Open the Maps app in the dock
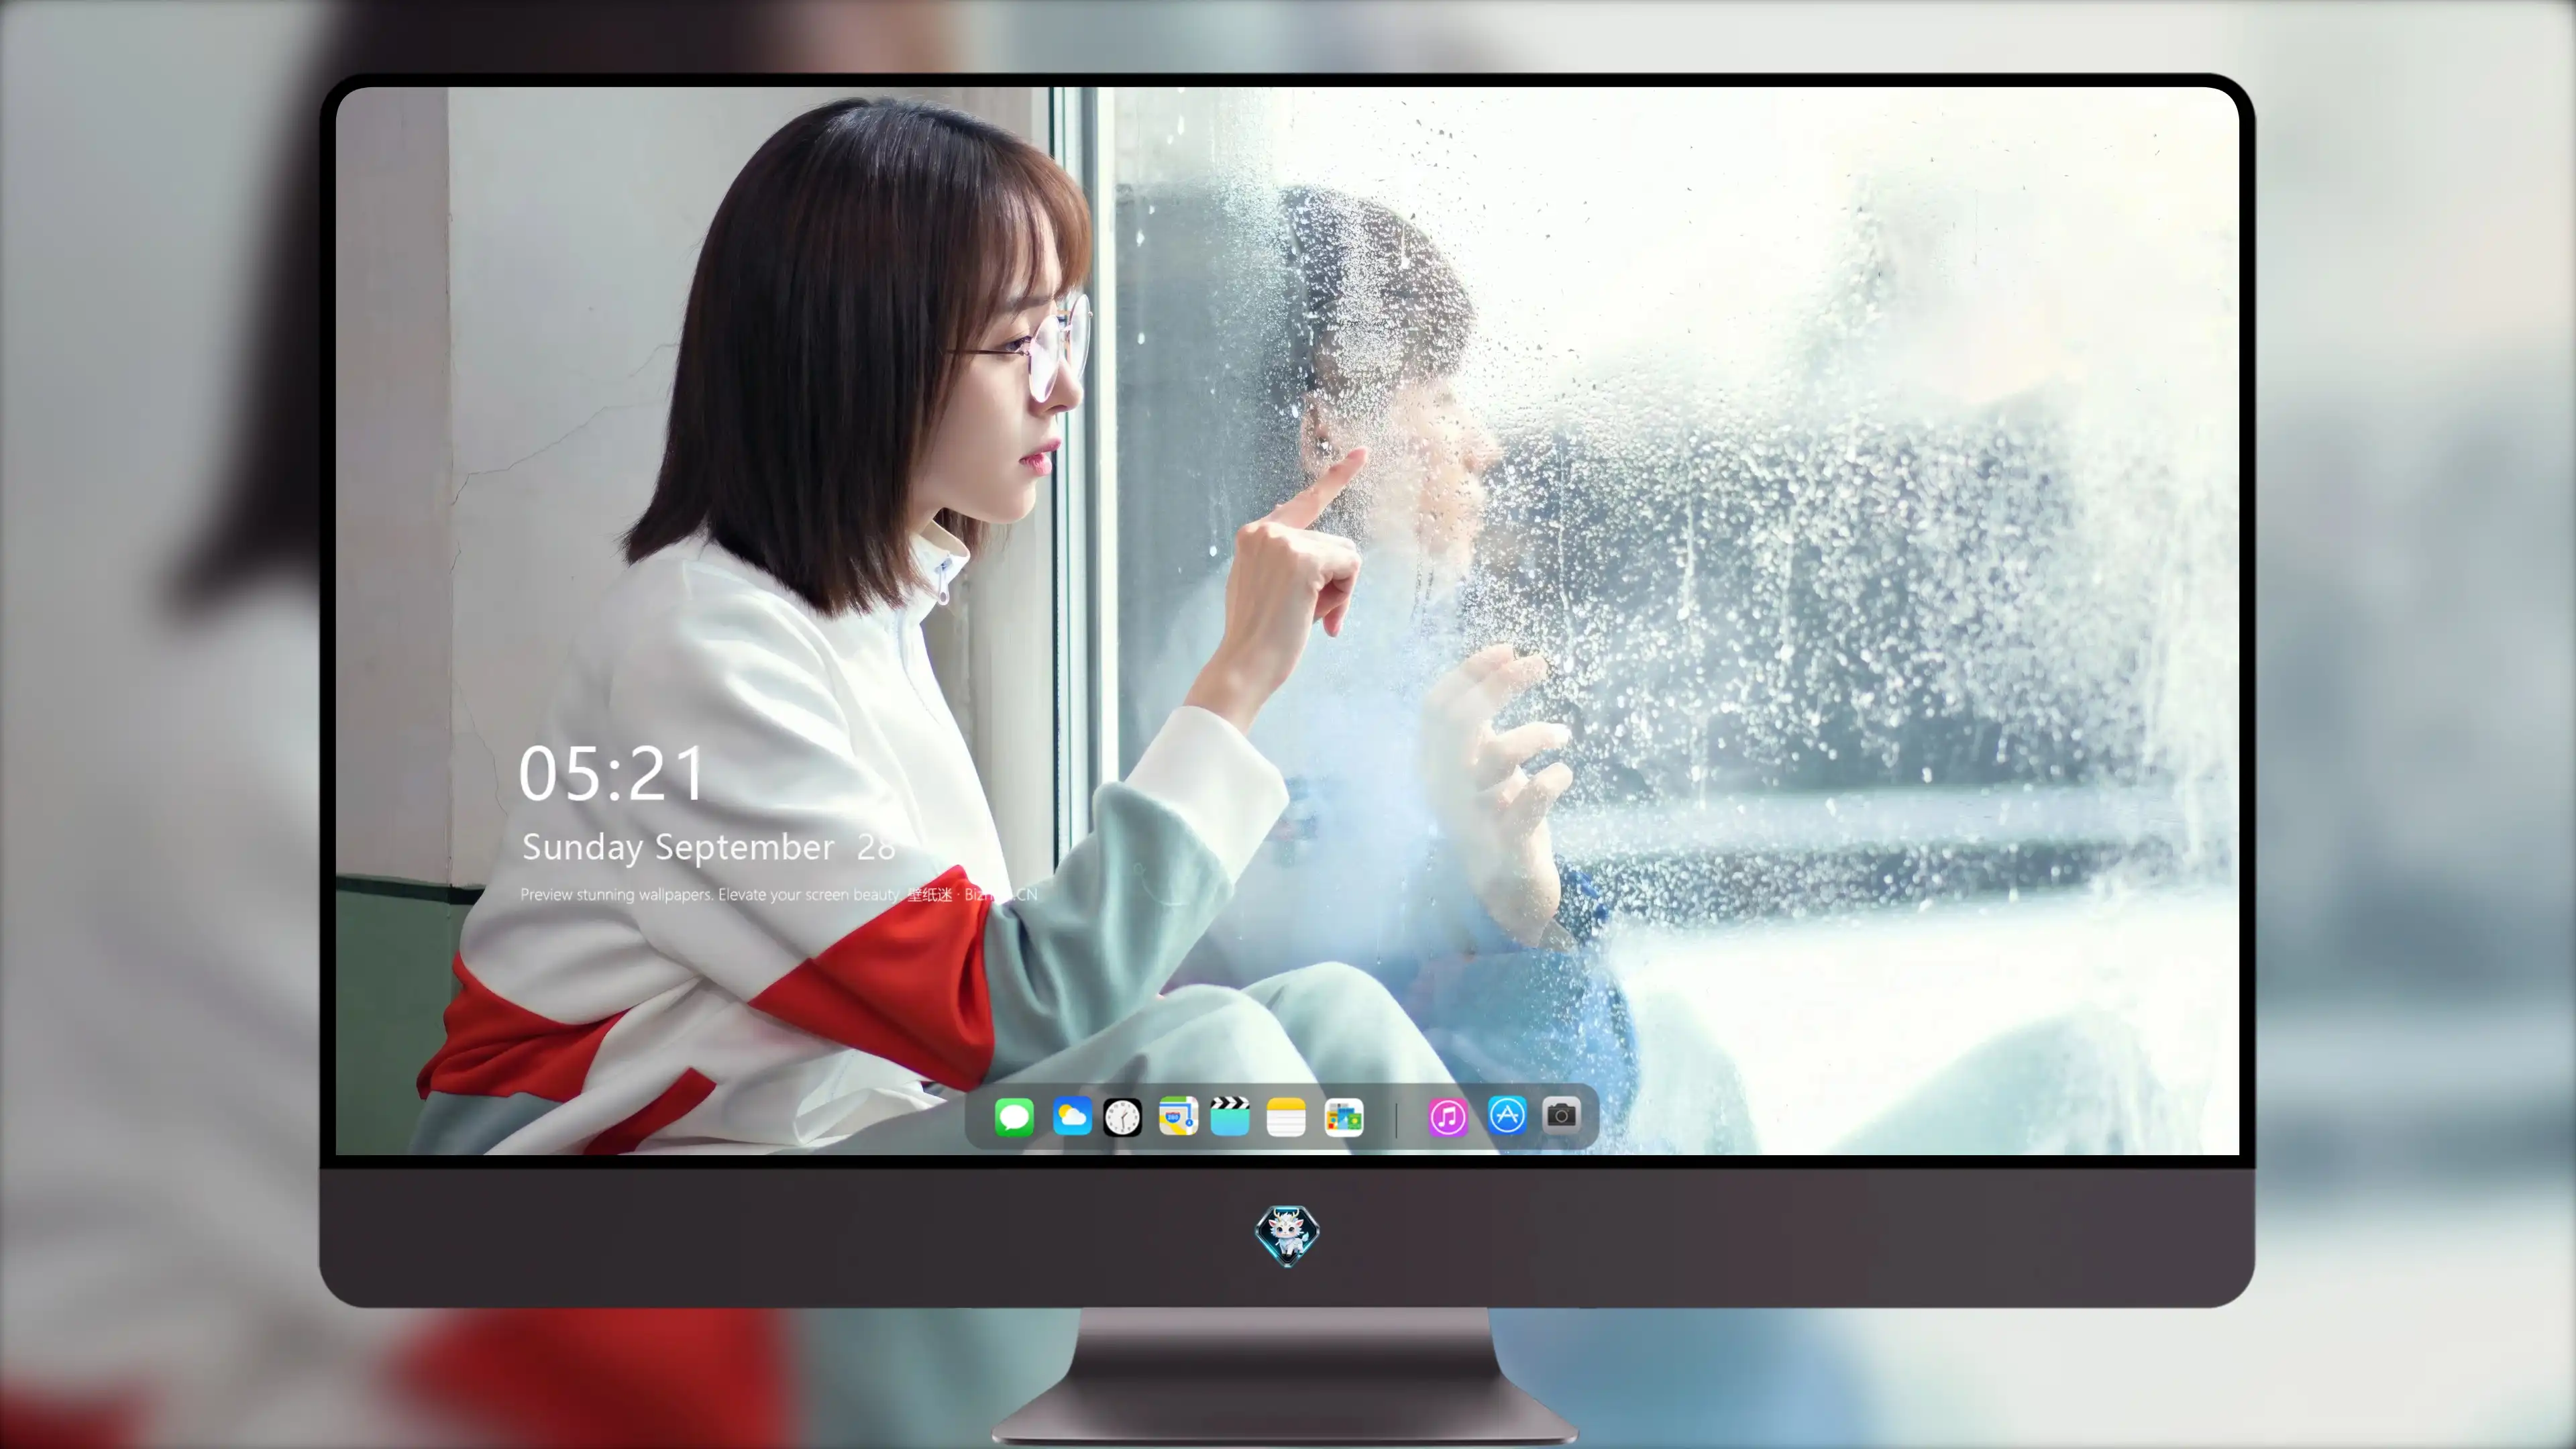 coord(1178,1117)
